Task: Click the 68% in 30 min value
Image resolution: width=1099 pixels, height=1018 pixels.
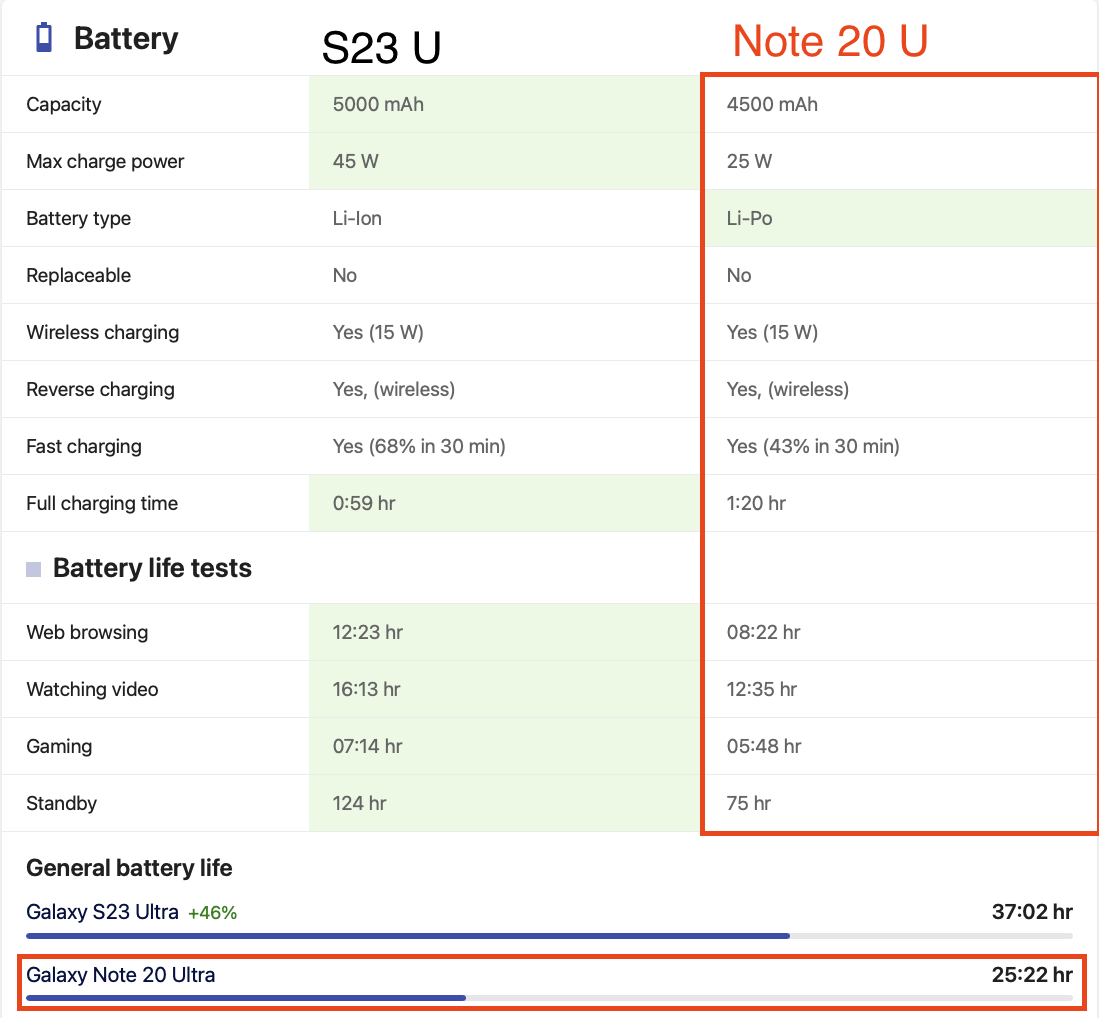Action: point(419,447)
